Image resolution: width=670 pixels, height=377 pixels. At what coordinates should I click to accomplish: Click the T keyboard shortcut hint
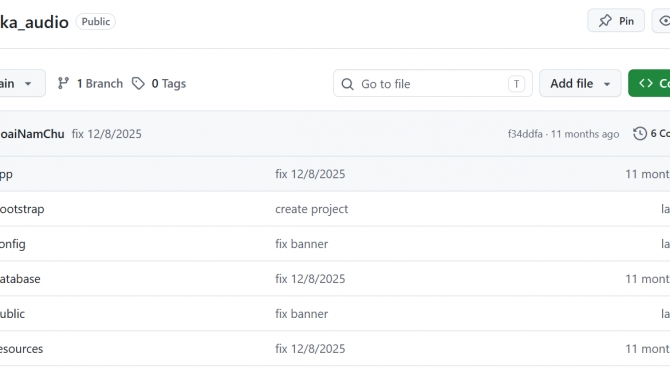(x=516, y=84)
